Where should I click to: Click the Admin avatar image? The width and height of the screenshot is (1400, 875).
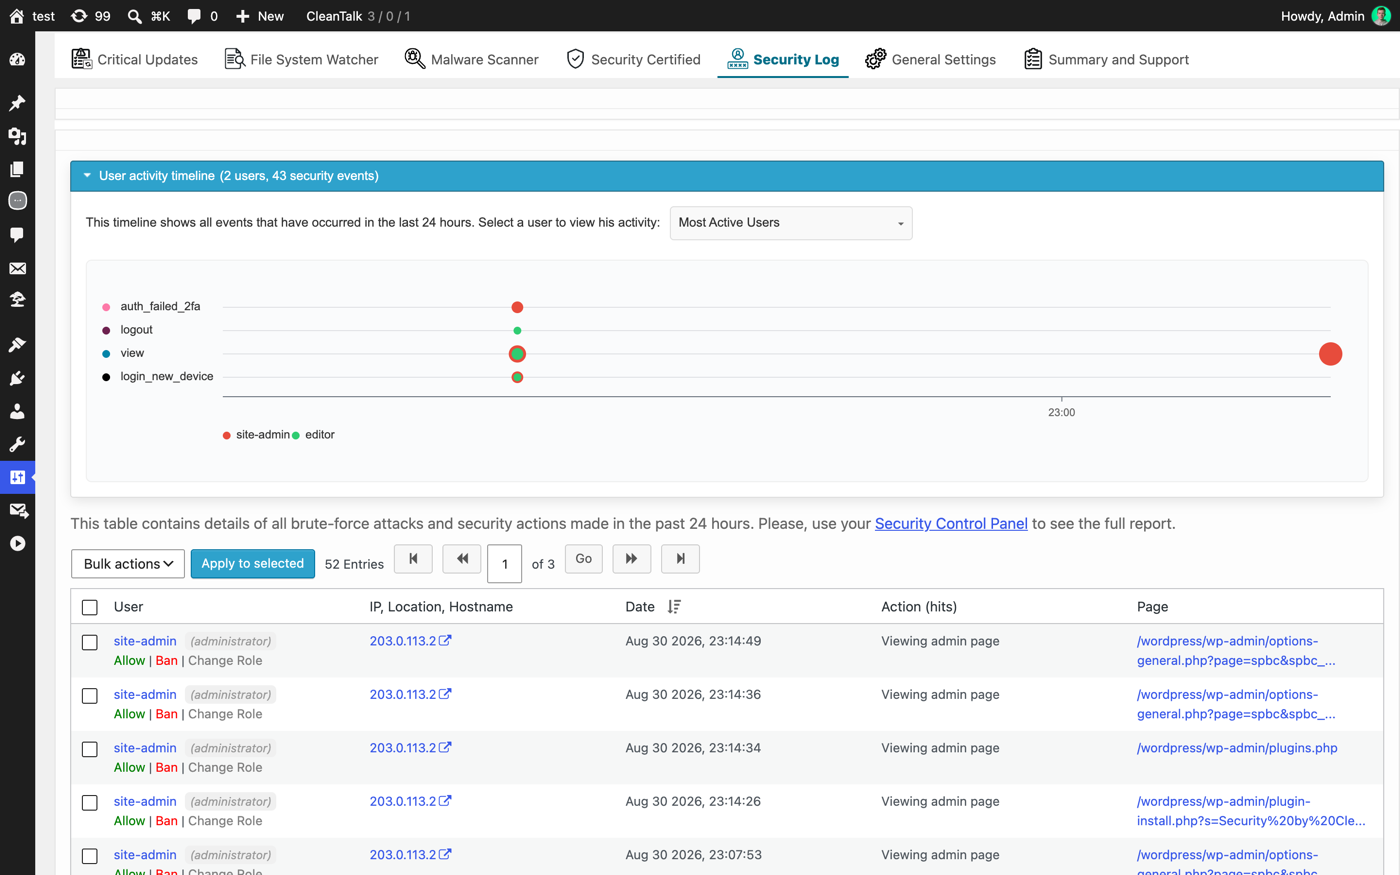pos(1381,16)
